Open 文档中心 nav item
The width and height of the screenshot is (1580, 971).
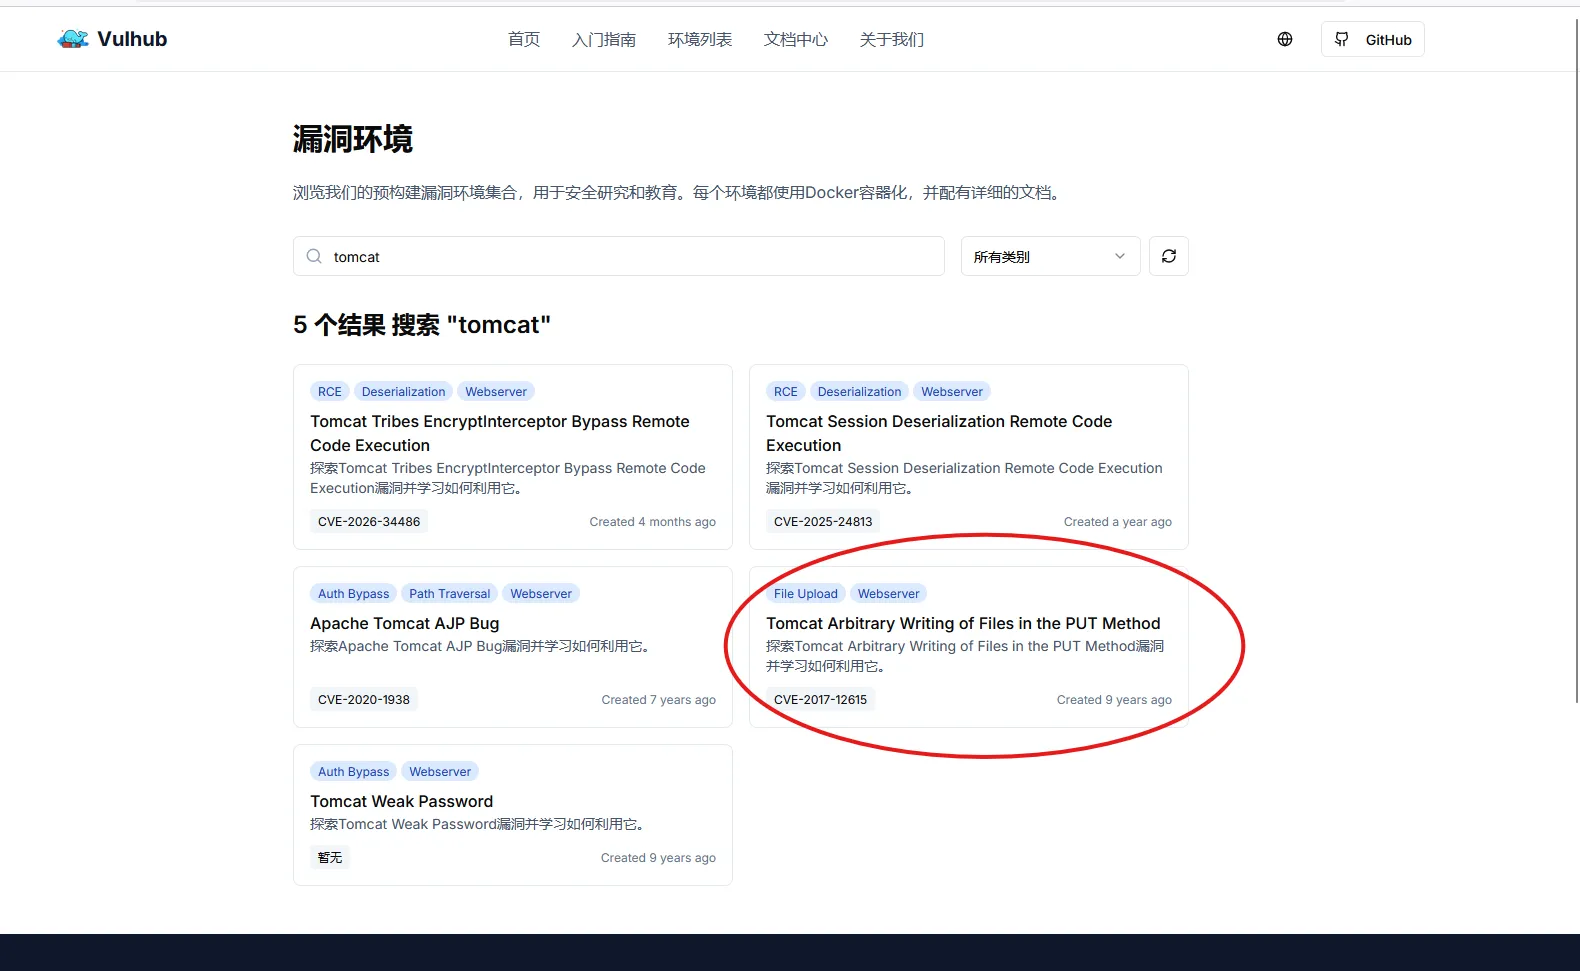[x=796, y=39]
